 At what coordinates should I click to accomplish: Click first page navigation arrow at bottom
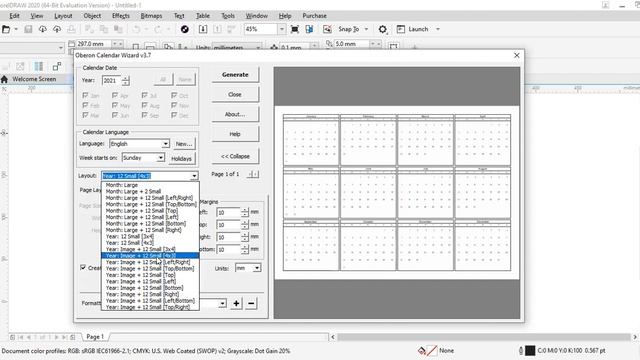tap(21, 337)
